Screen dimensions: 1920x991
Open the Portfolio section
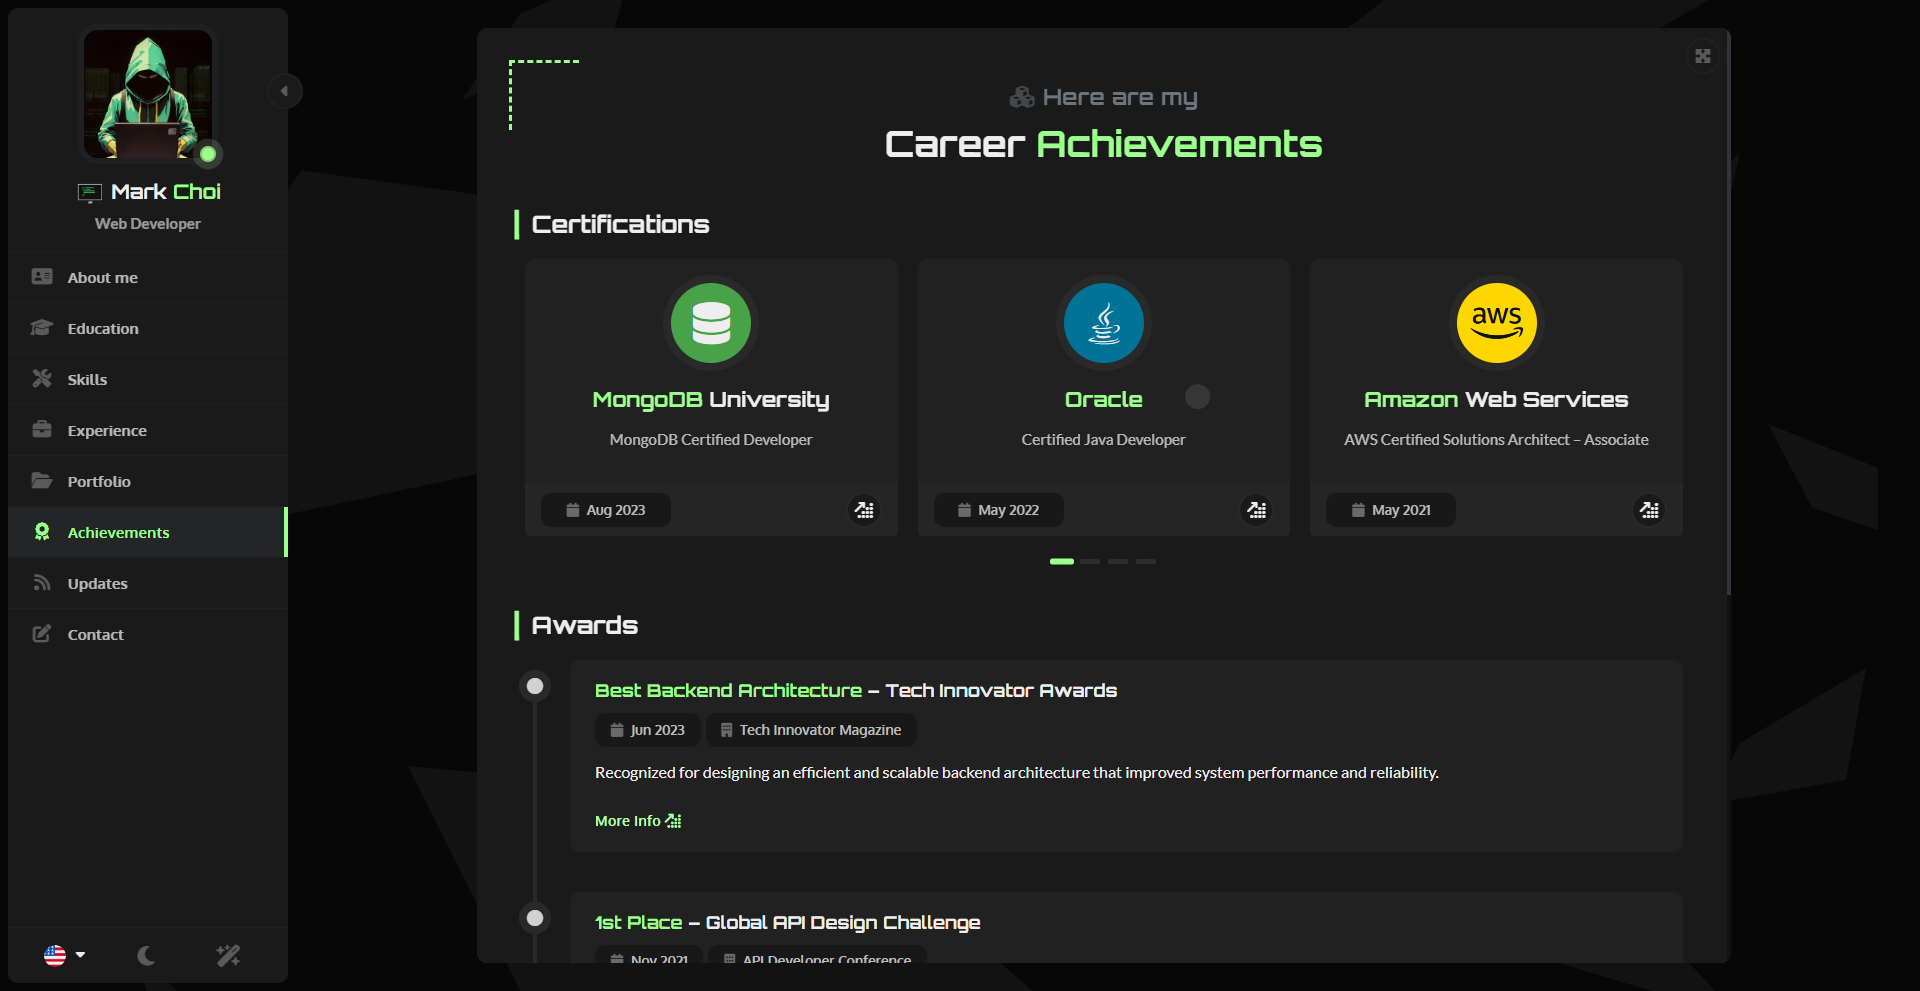pos(148,481)
